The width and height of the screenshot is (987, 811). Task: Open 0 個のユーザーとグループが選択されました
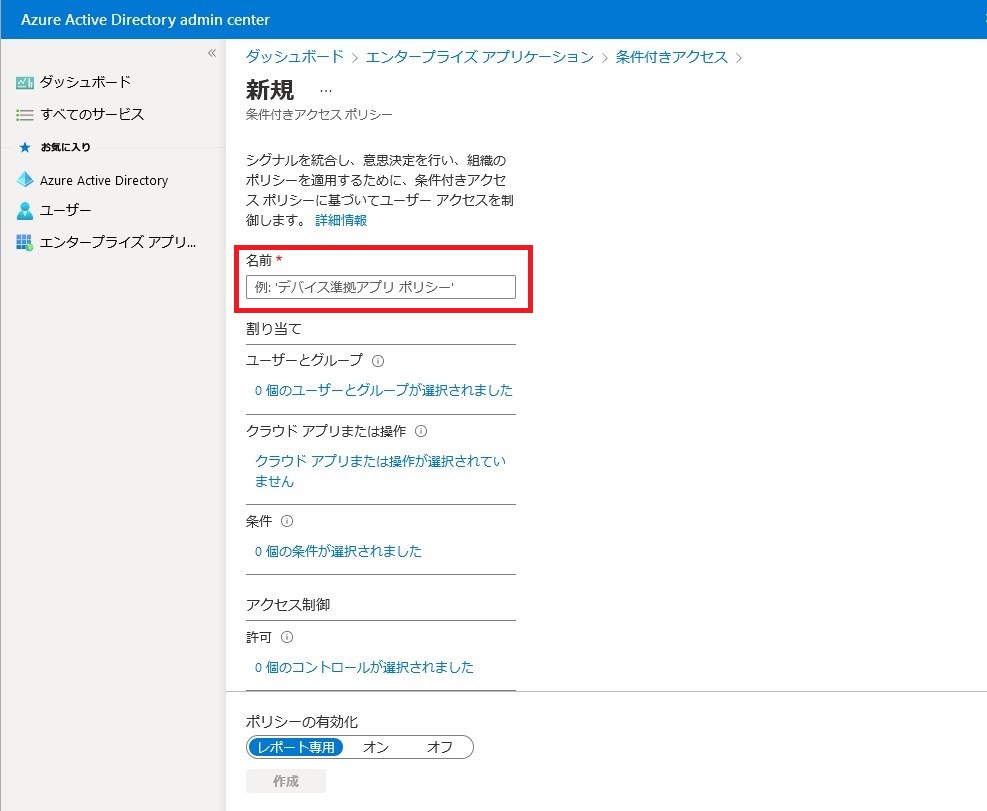pyautogui.click(x=383, y=390)
